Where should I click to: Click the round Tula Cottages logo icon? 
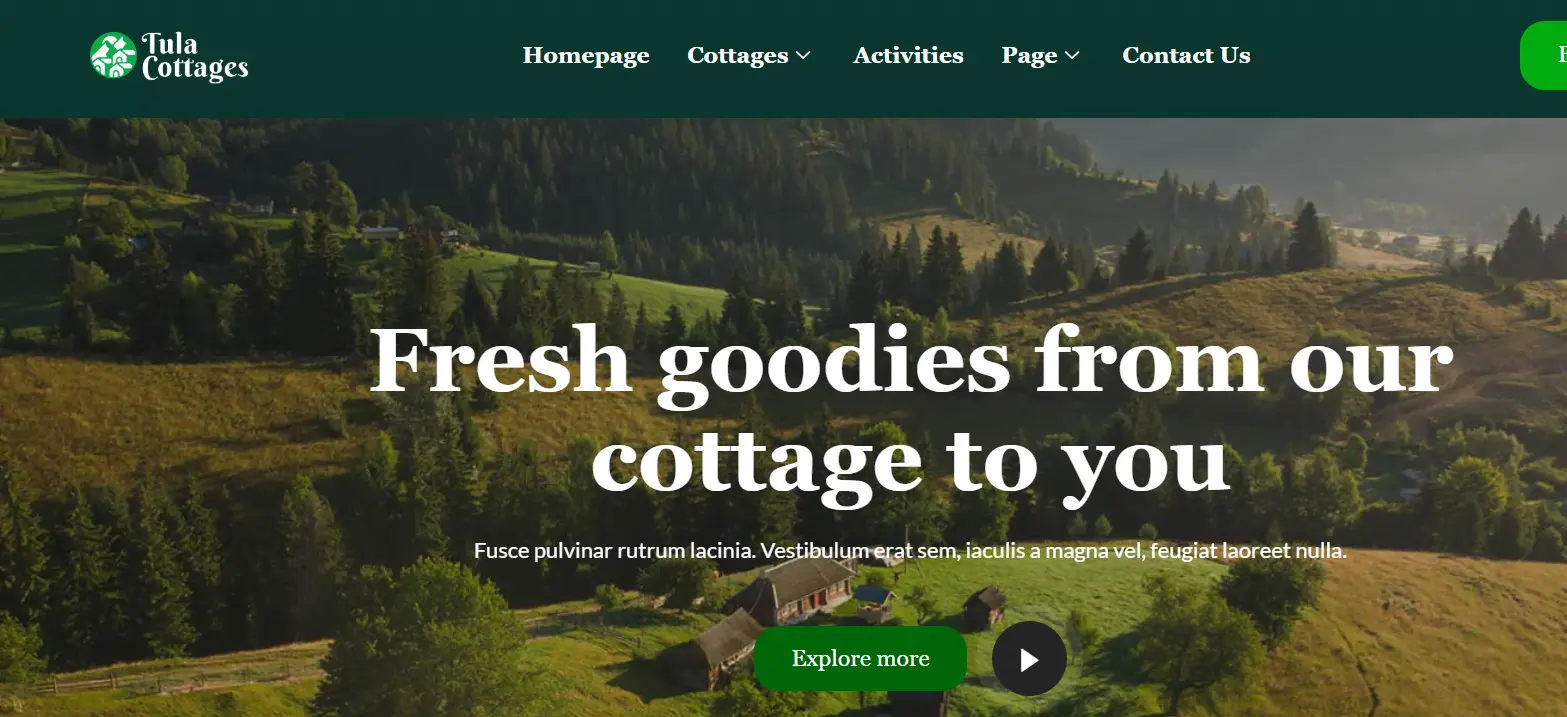pos(113,56)
